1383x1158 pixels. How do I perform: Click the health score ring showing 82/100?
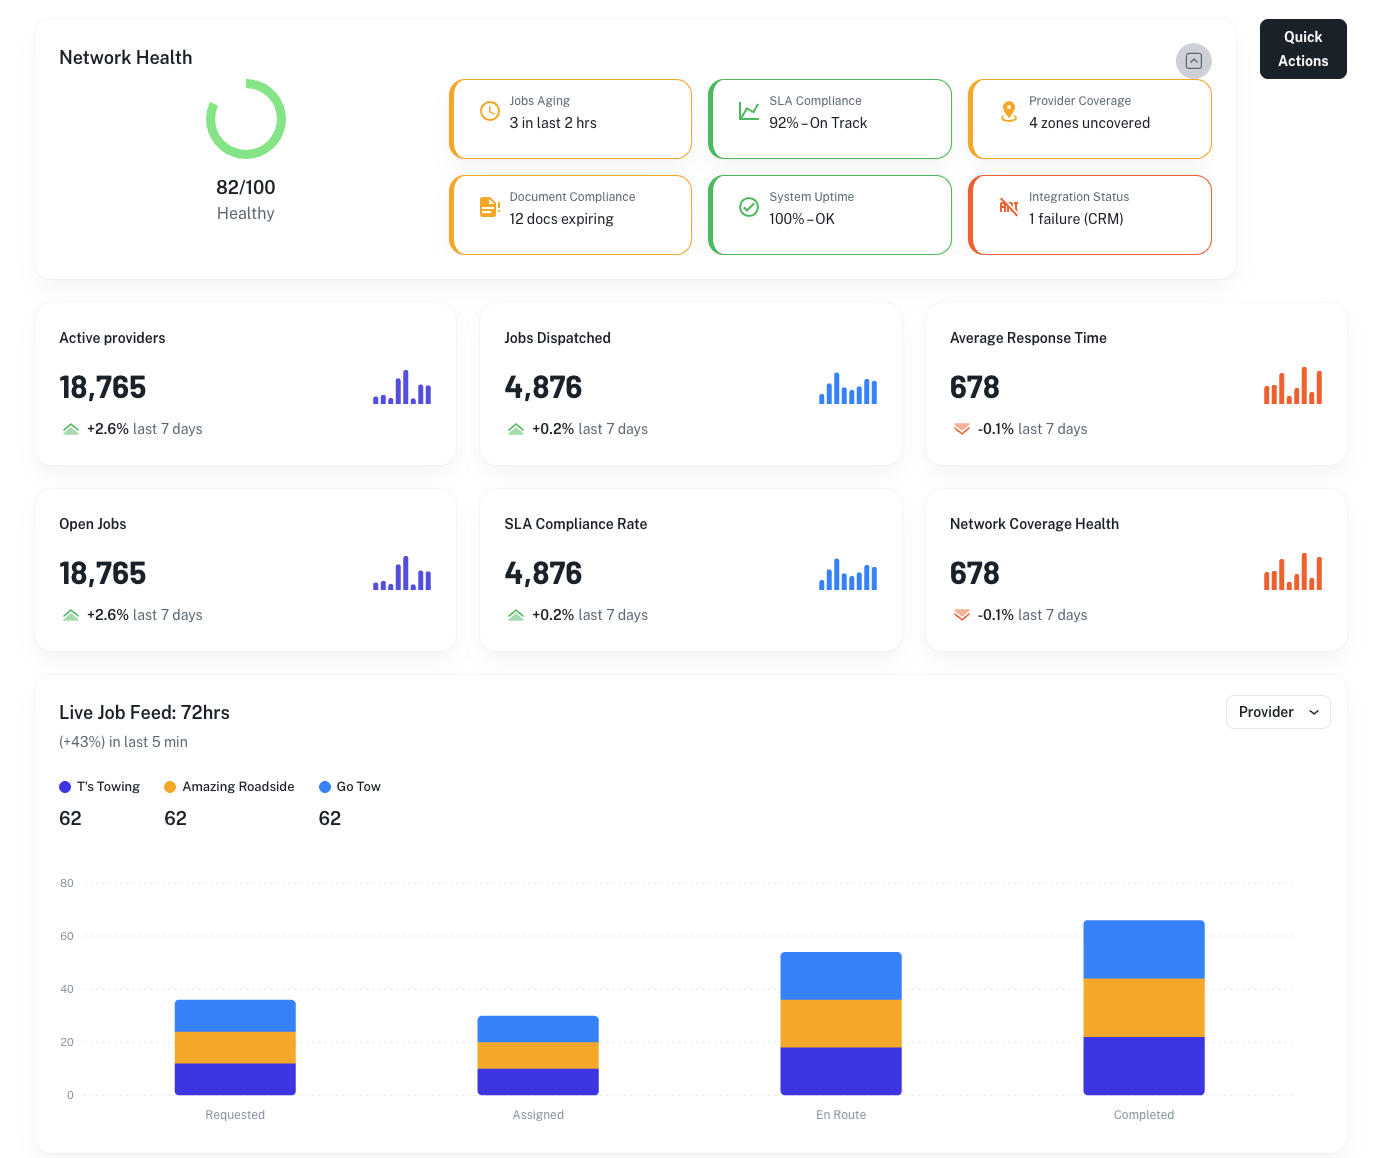click(x=246, y=119)
